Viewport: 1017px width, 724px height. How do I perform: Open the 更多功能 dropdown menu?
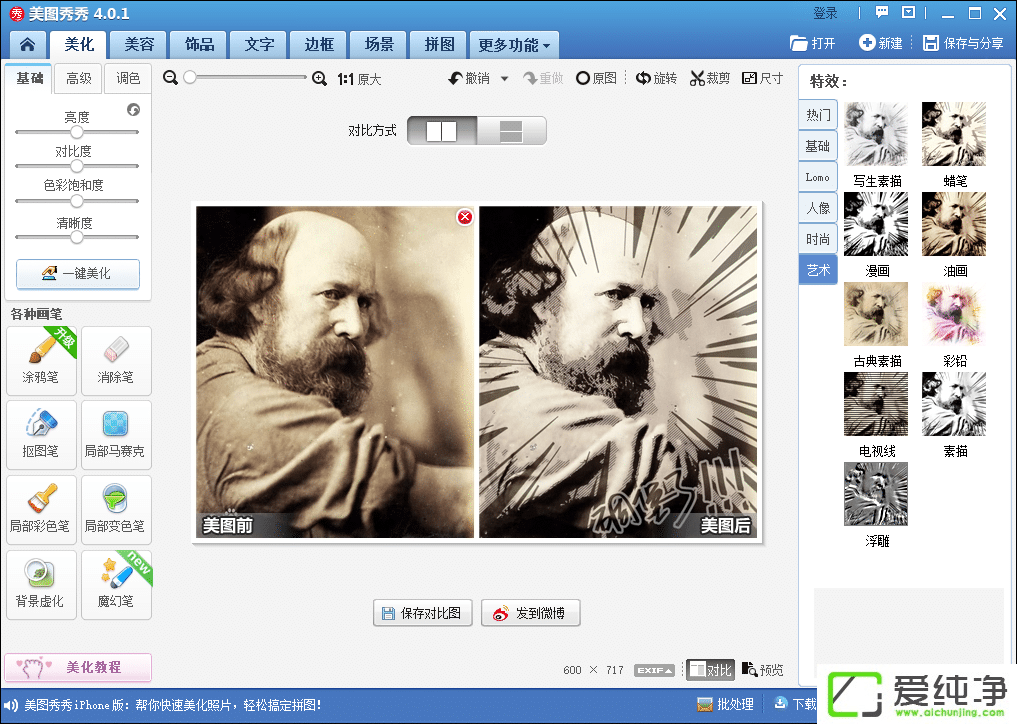[515, 45]
